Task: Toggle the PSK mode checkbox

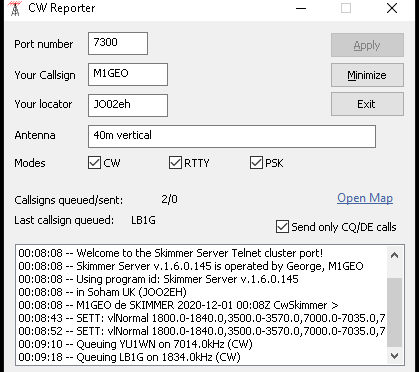Action: click(256, 163)
